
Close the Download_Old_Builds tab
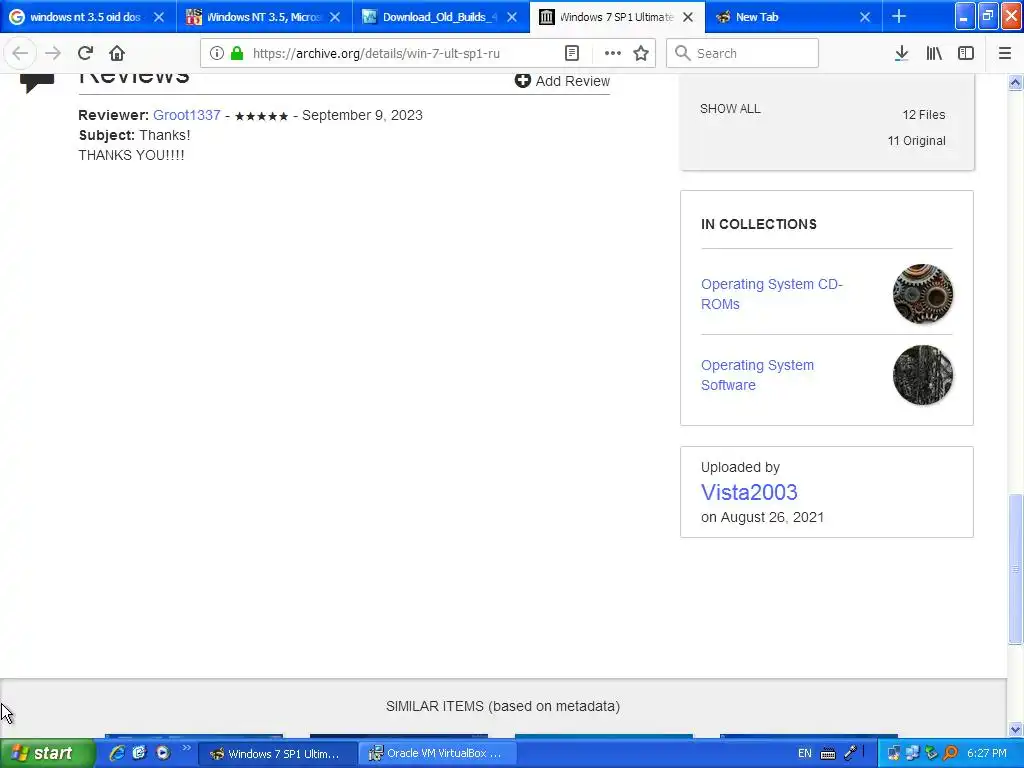(x=512, y=17)
